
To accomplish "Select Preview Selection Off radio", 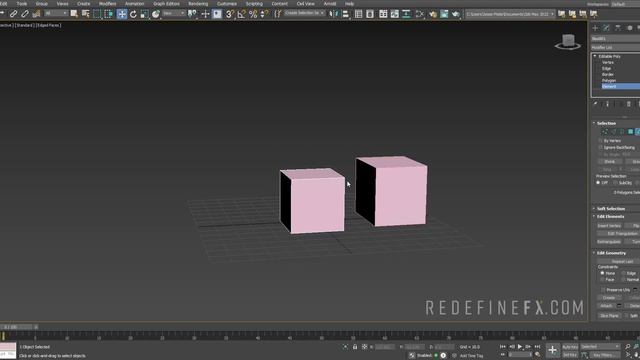I will pyautogui.click(x=598, y=182).
